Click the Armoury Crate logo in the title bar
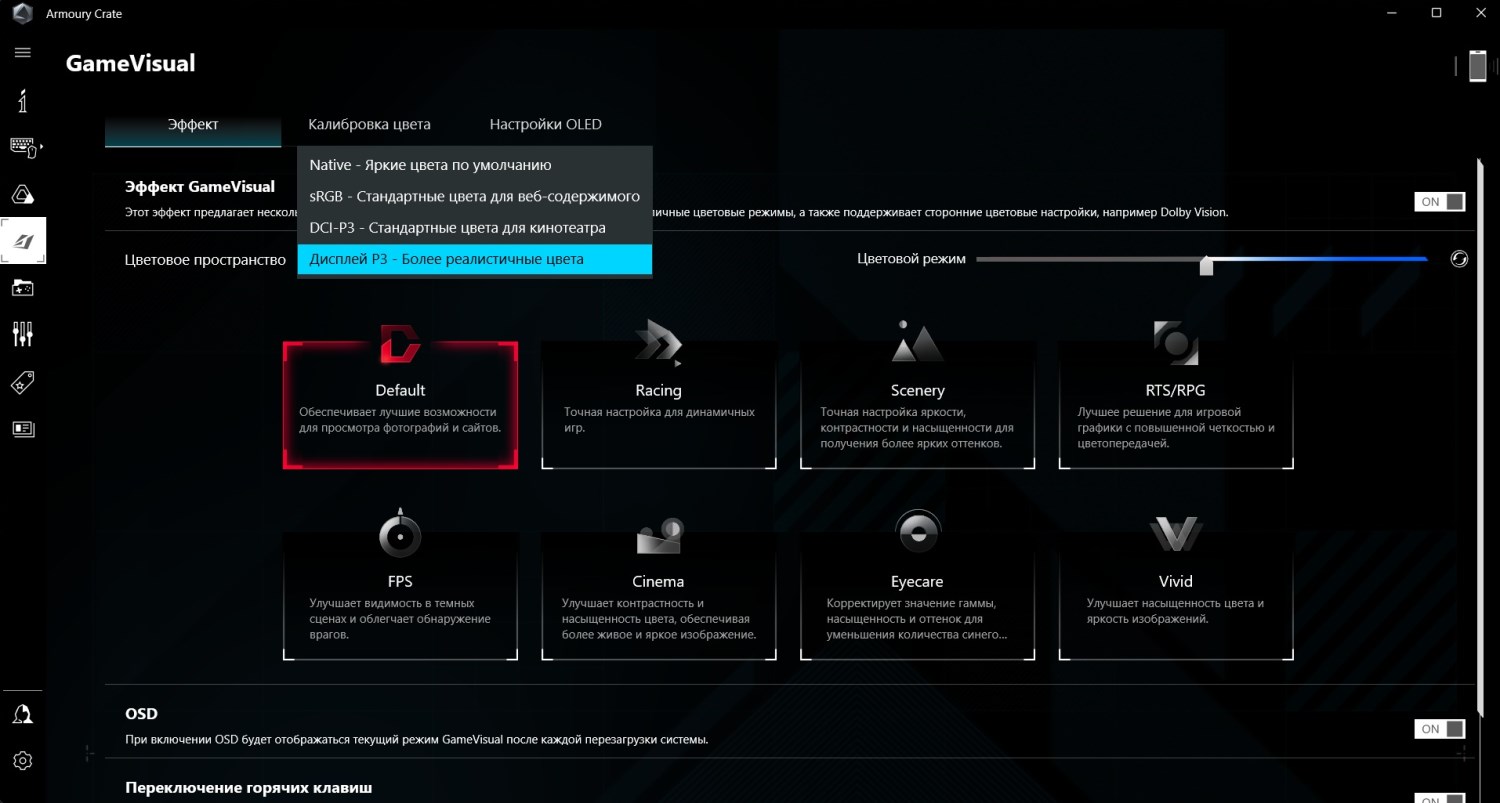The image size is (1500, 803). (x=22, y=13)
